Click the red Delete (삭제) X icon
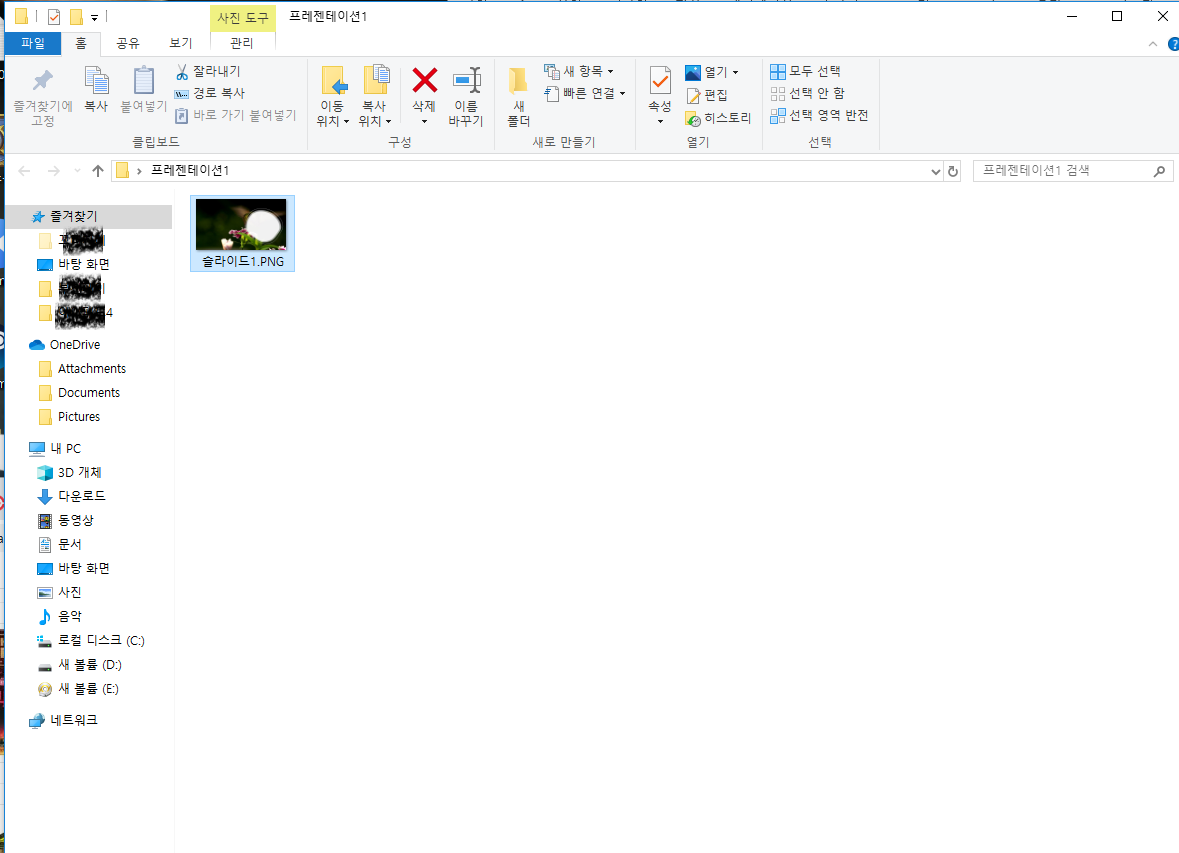Screen dimensions: 1179x853 coord(425,80)
